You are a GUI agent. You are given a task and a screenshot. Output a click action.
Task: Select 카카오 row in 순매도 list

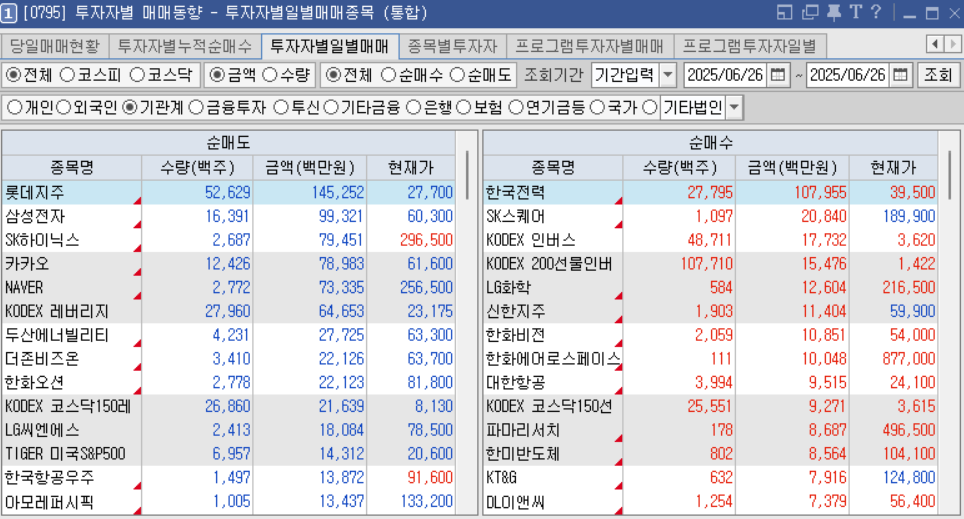coord(229,264)
